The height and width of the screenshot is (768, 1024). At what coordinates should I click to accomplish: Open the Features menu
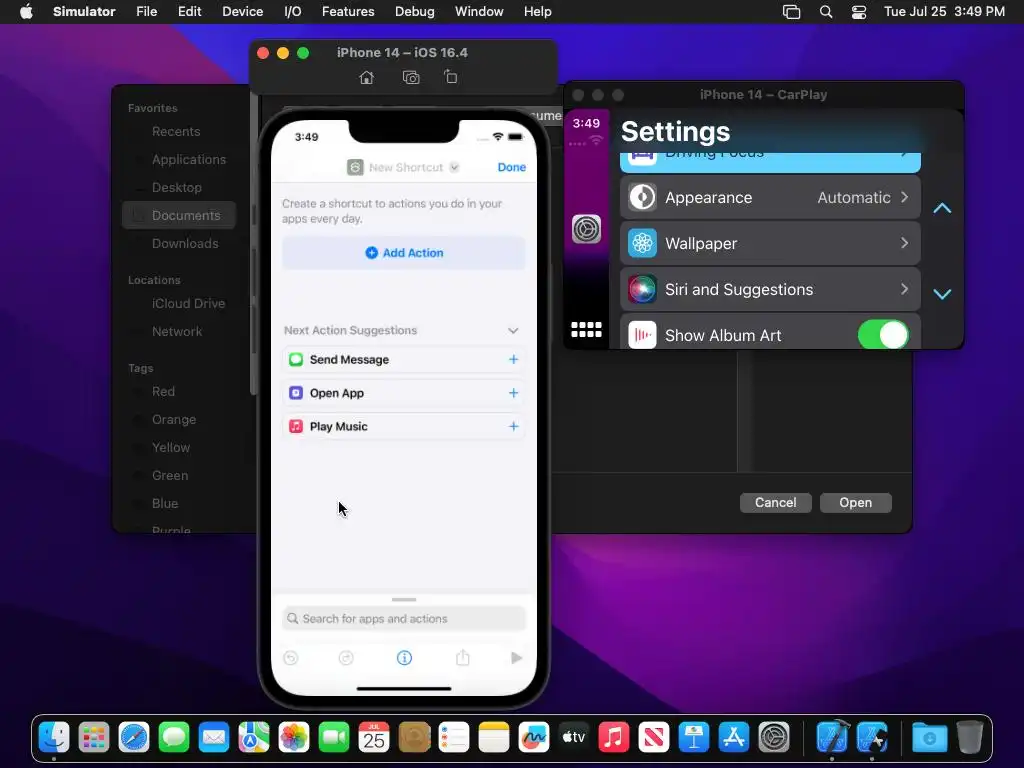[348, 12]
